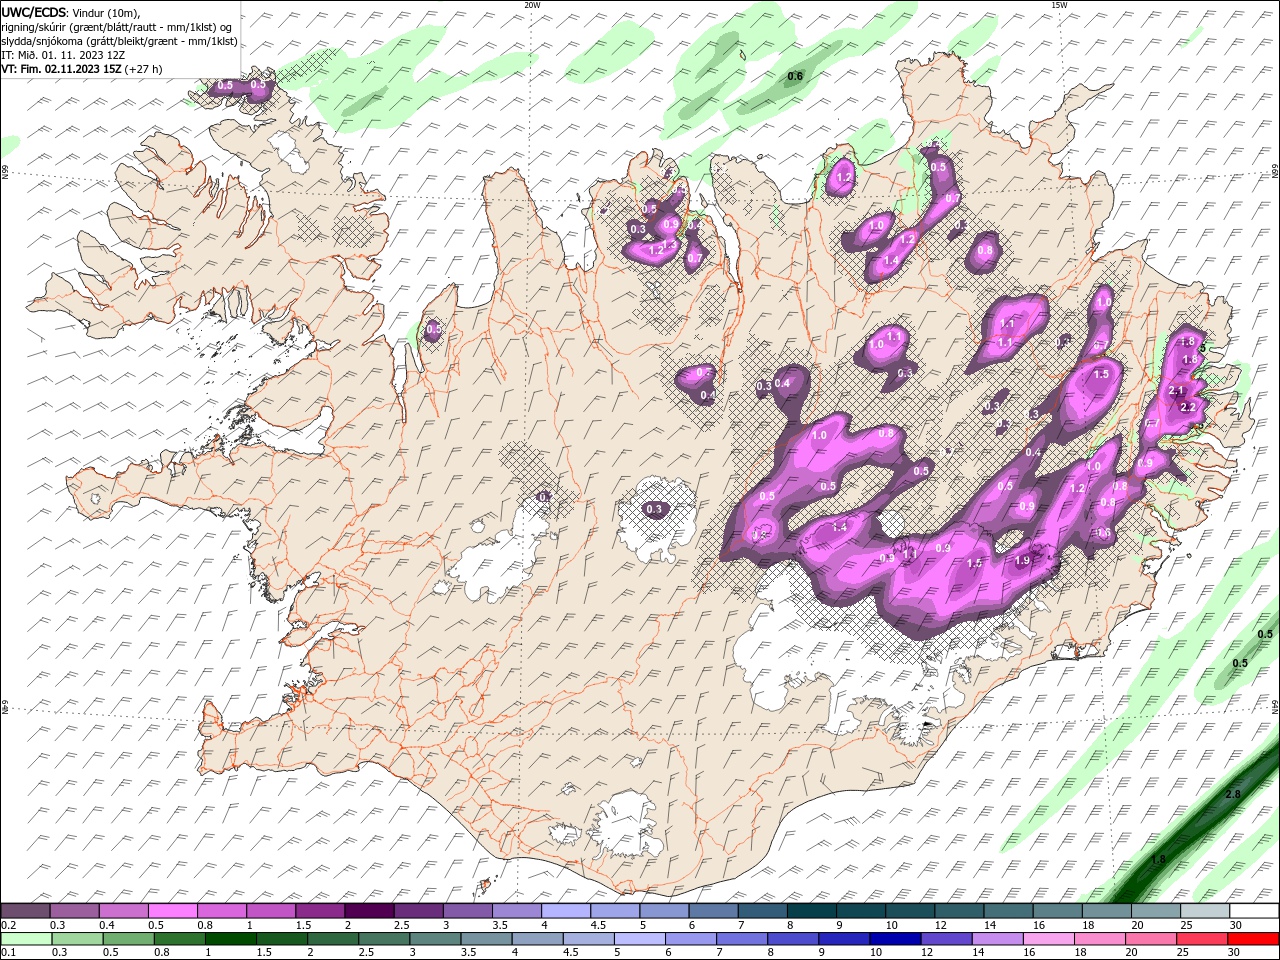Click the 1.8 value in dark green rain band
Viewport: 1280px width, 960px height.
click(x=1158, y=859)
